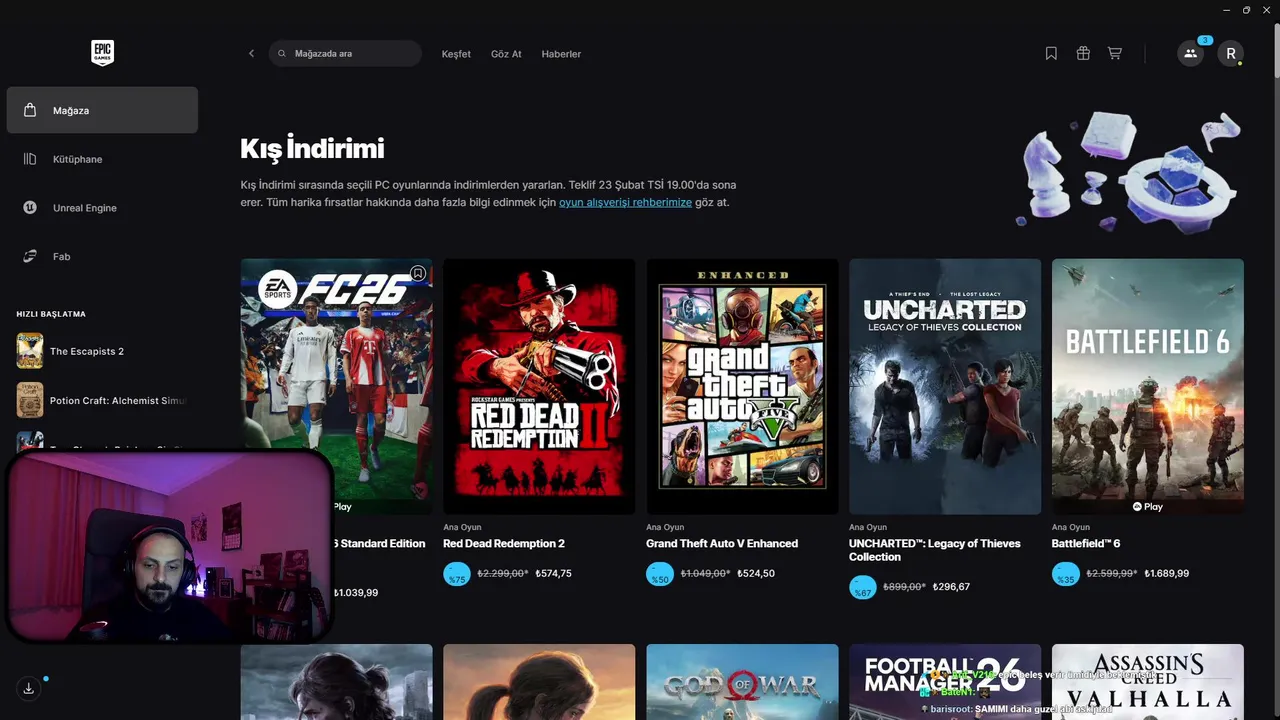Click the Battlefield 6 title text
Screen dimensions: 1280x720
coord(1086,544)
